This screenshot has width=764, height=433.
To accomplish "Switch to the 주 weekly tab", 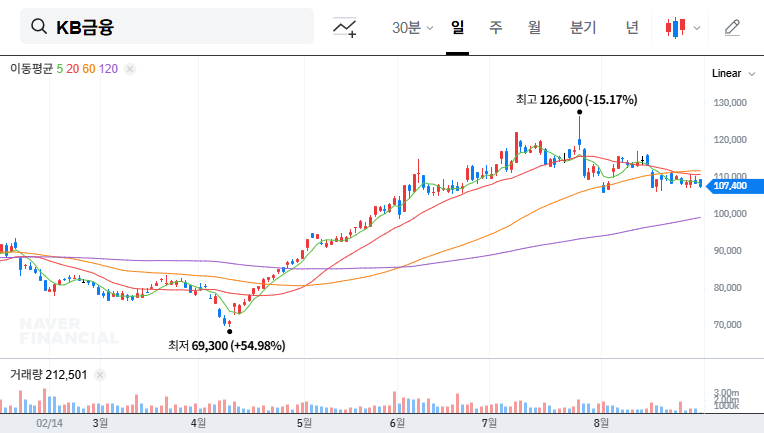I will (496, 27).
